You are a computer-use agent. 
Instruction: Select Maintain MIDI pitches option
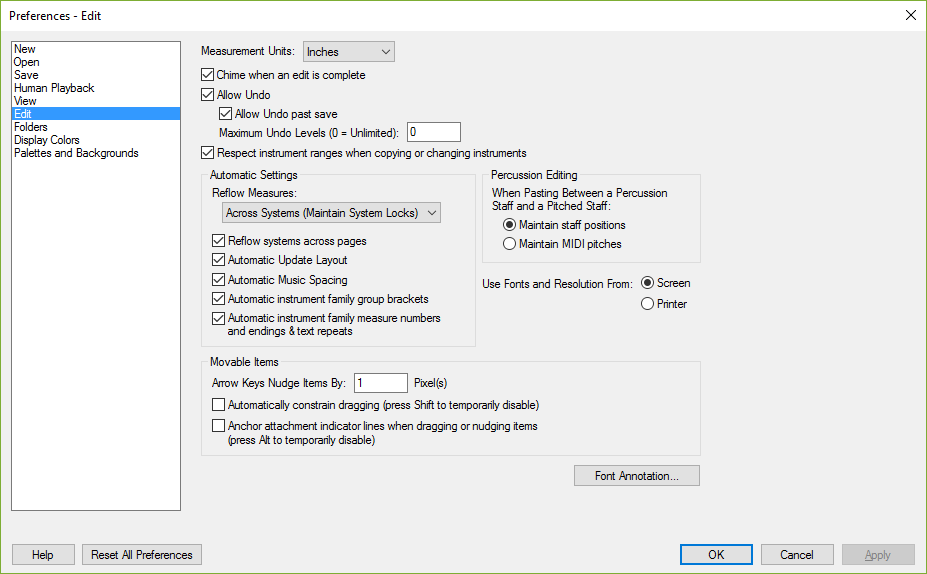coord(509,244)
